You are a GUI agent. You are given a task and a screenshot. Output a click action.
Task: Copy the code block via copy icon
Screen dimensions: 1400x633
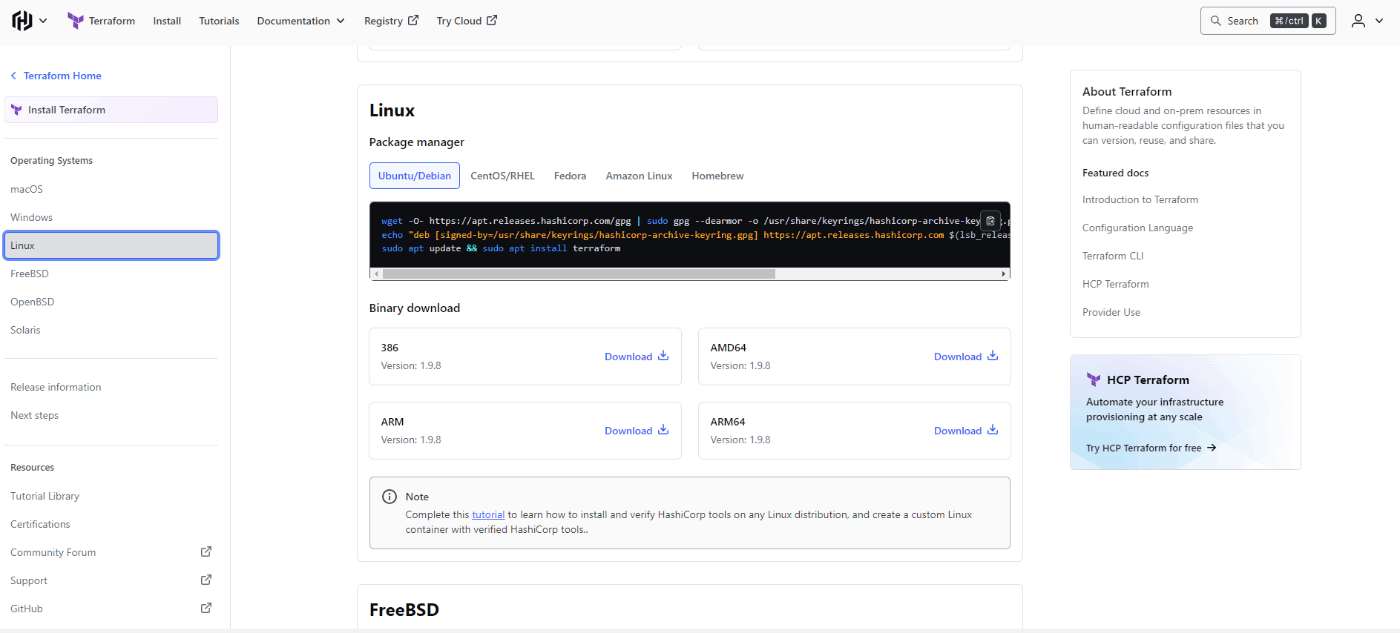click(990, 221)
